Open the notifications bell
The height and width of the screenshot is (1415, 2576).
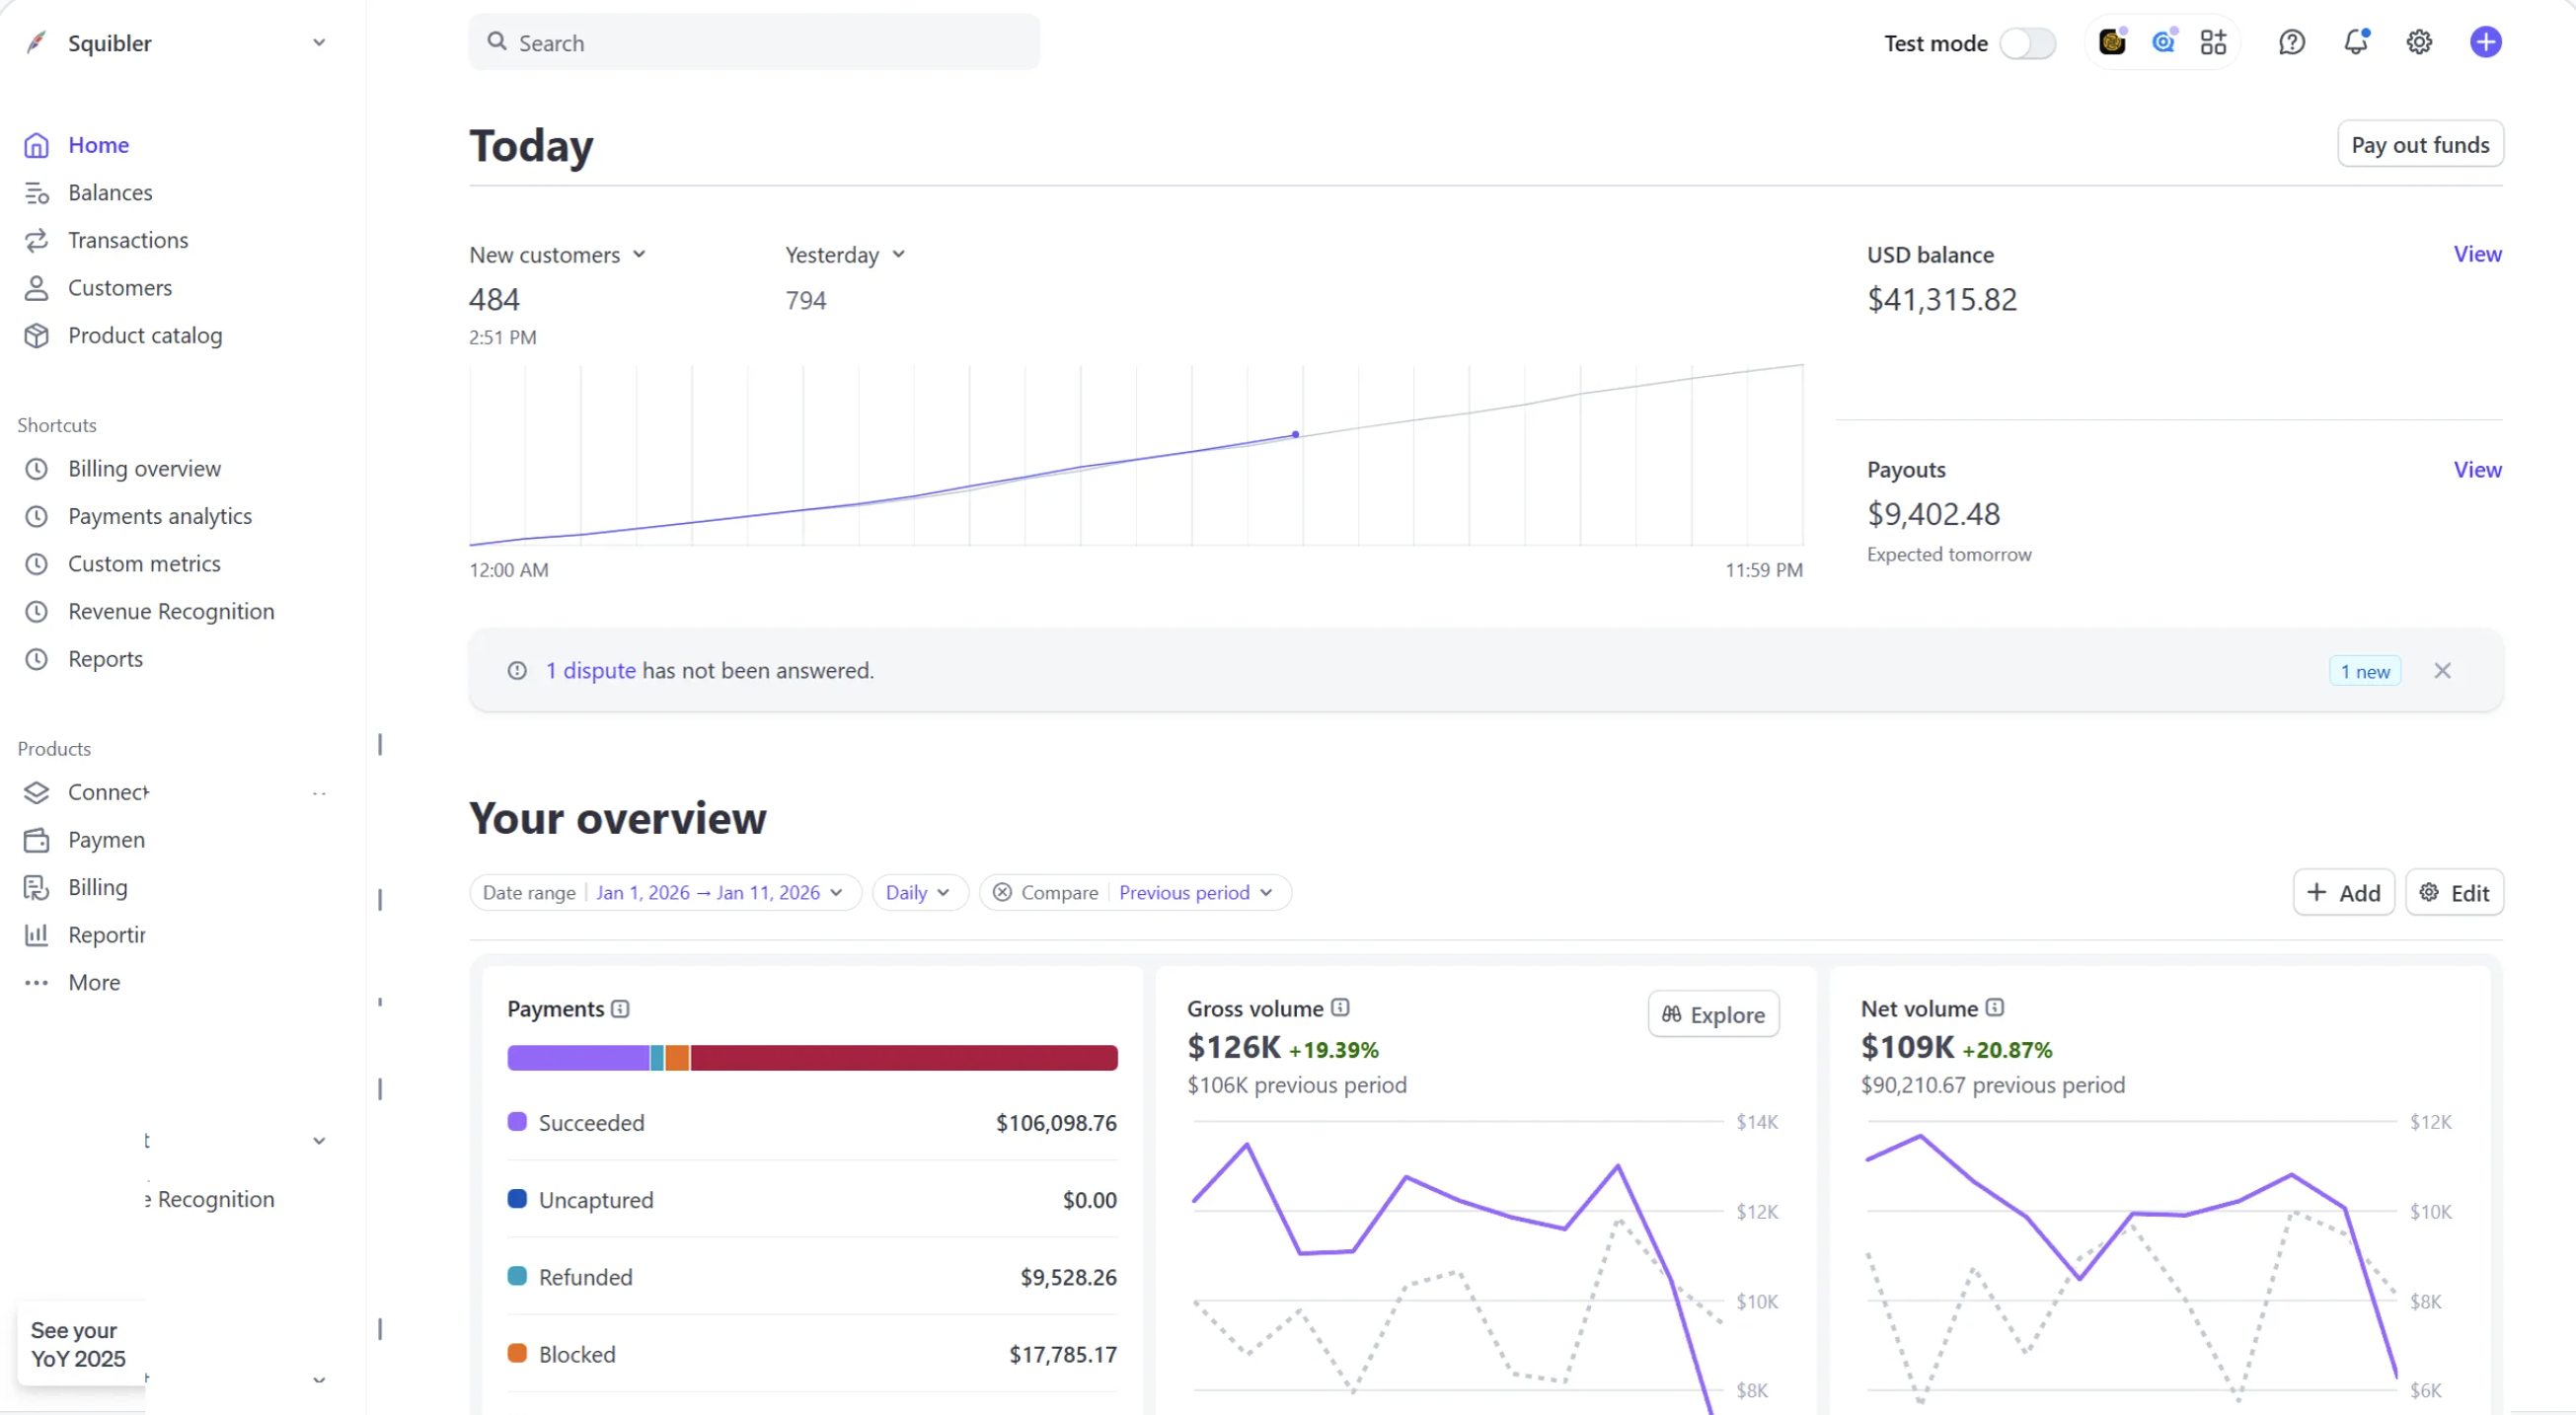tap(2356, 42)
